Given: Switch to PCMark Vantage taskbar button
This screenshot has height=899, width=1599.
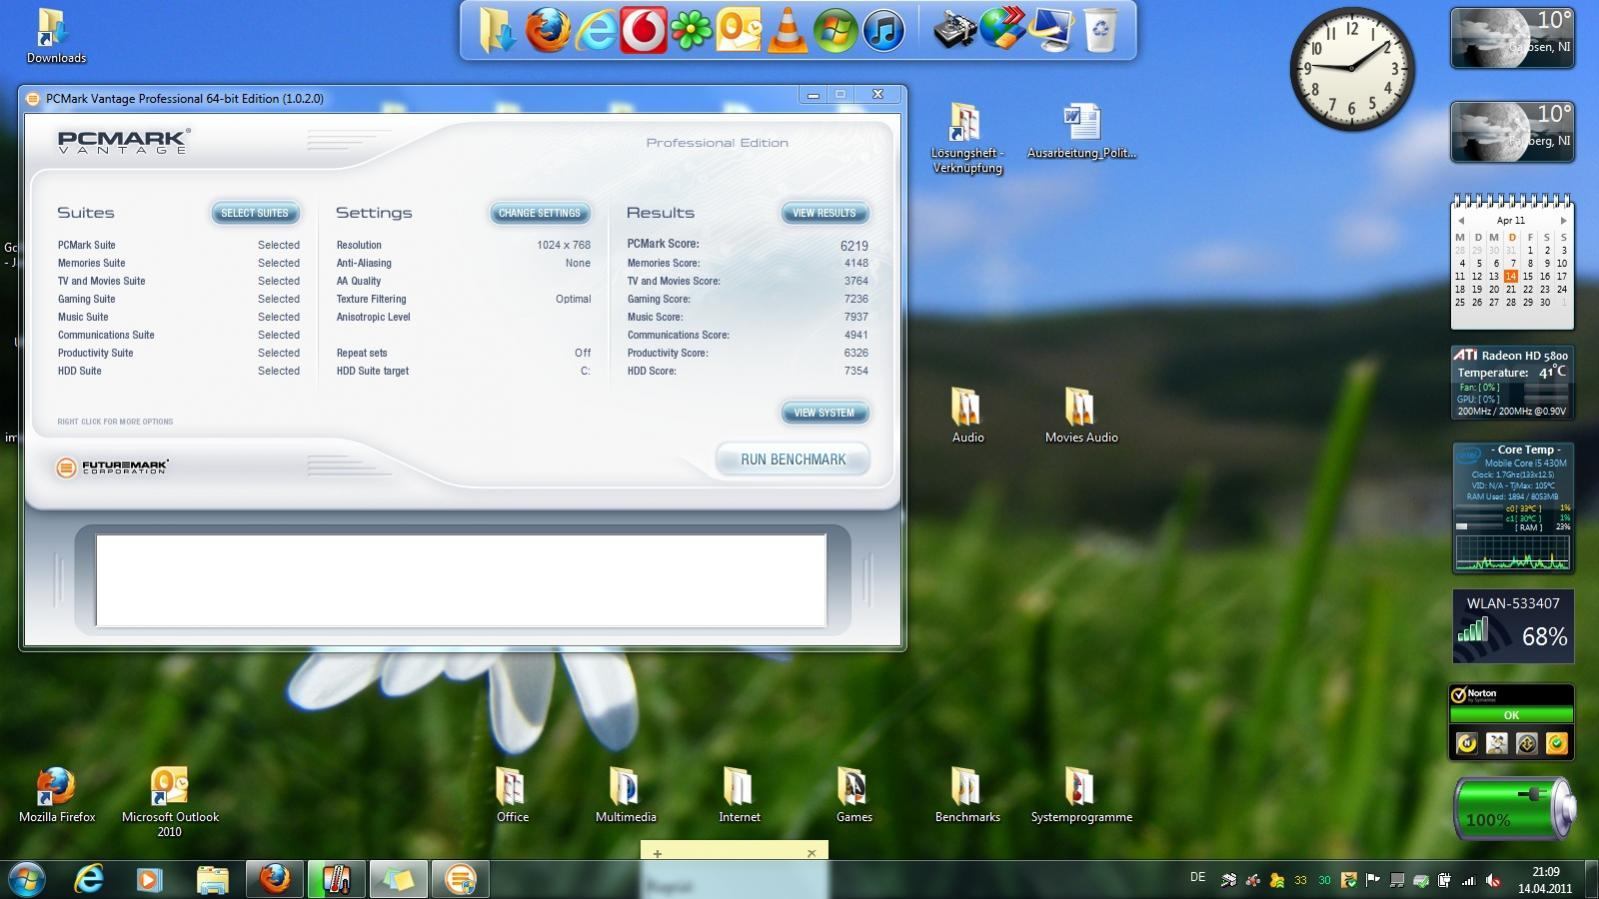Looking at the screenshot, I should click(459, 879).
